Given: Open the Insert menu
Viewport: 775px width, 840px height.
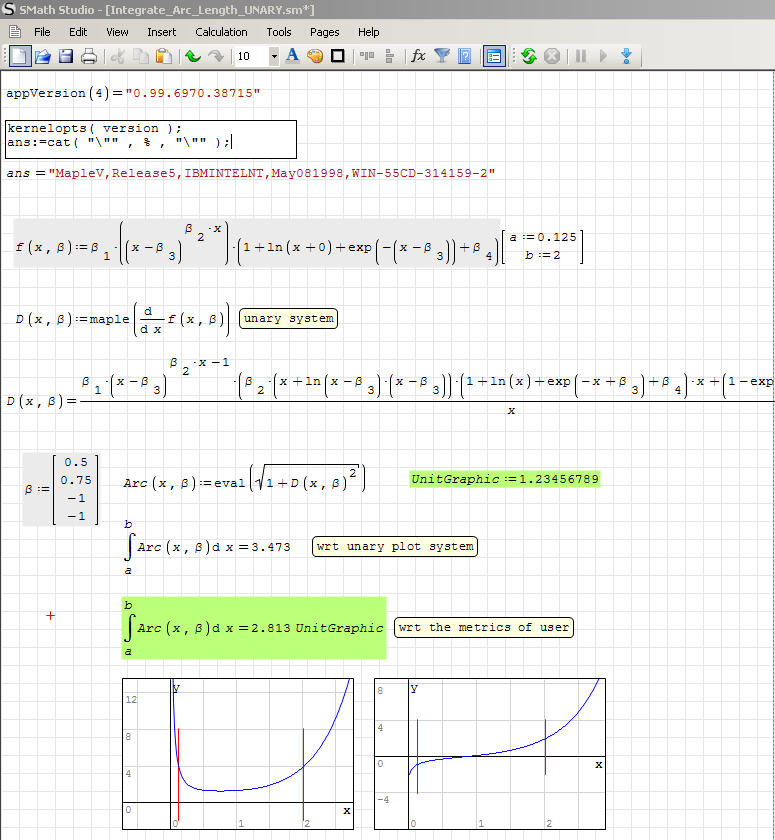Looking at the screenshot, I should coord(161,32).
